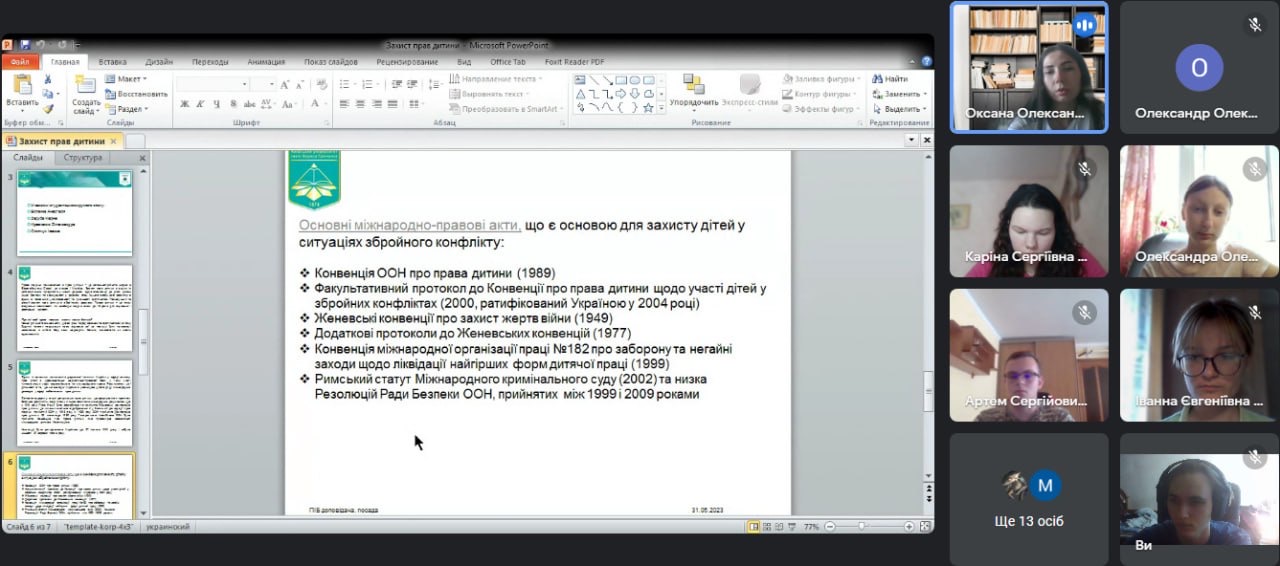Select the five-point star shape

click(x=648, y=107)
